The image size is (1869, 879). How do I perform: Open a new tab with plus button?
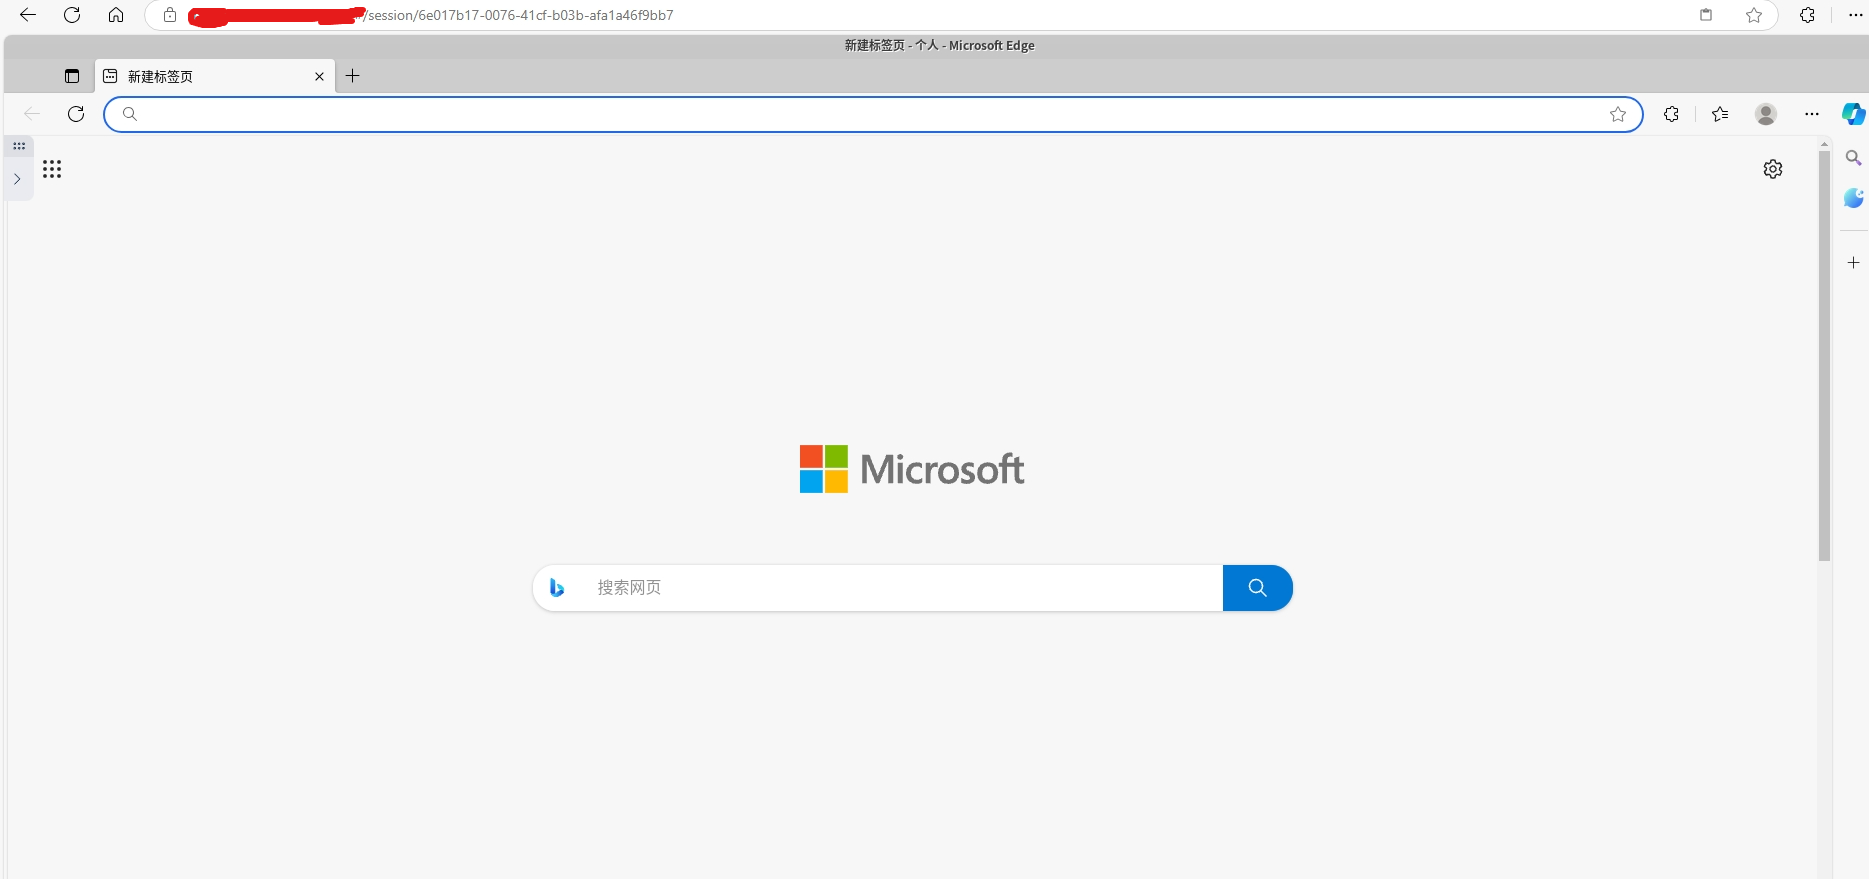[x=352, y=76]
